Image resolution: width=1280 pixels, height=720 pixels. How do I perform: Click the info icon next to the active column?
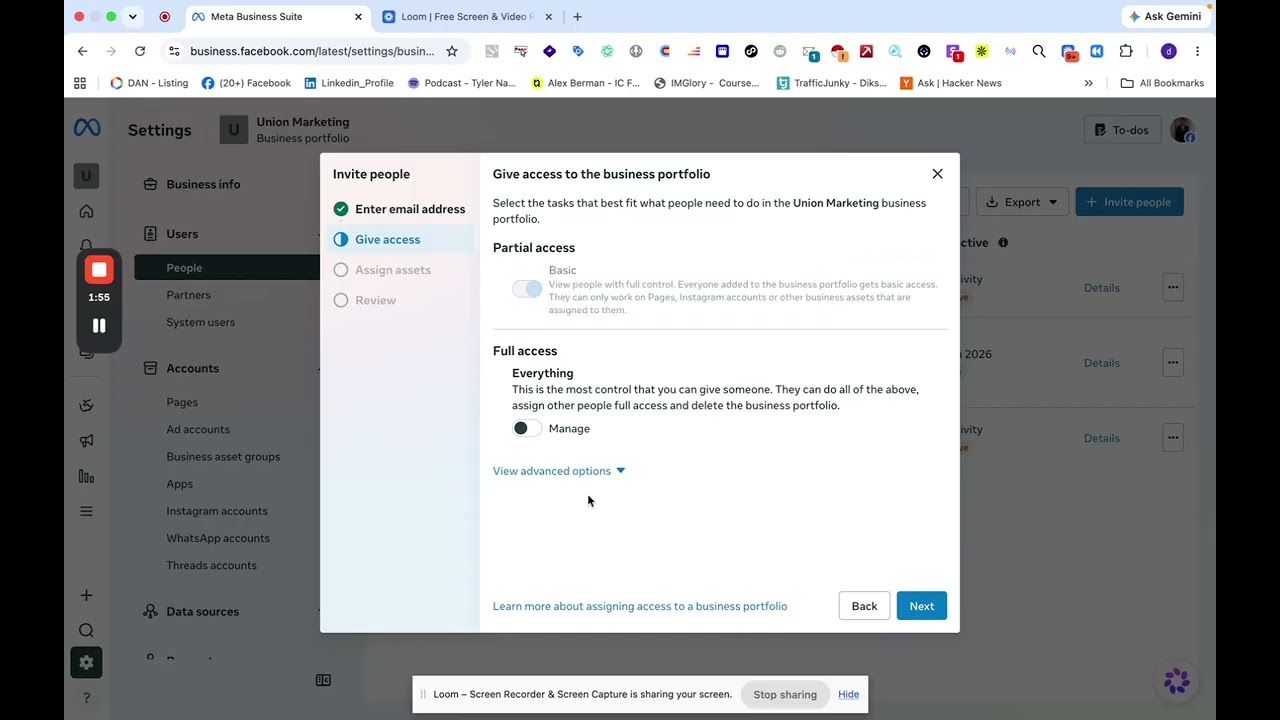click(x=1003, y=242)
